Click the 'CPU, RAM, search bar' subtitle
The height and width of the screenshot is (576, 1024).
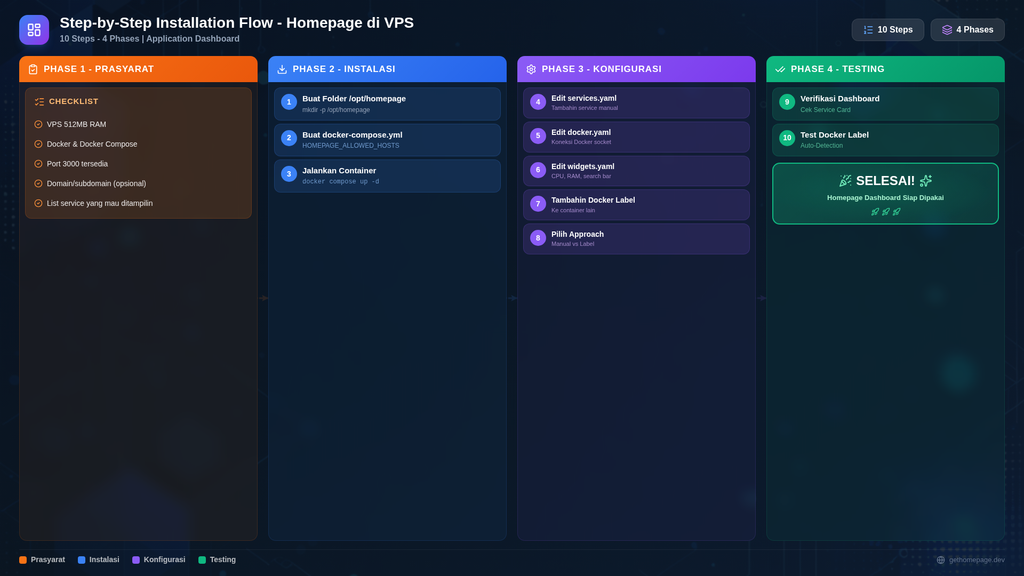click(x=581, y=176)
